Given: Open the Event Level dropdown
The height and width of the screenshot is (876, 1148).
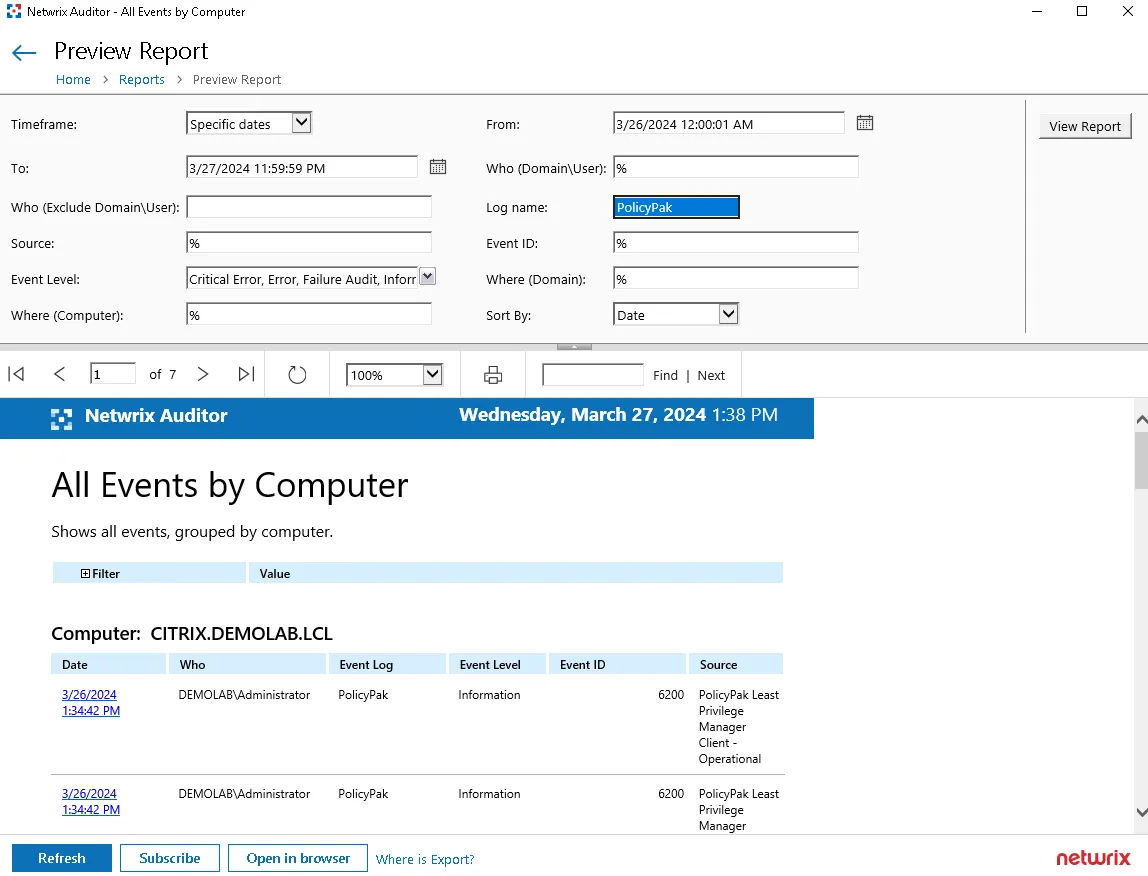Looking at the screenshot, I should pyautogui.click(x=427, y=278).
